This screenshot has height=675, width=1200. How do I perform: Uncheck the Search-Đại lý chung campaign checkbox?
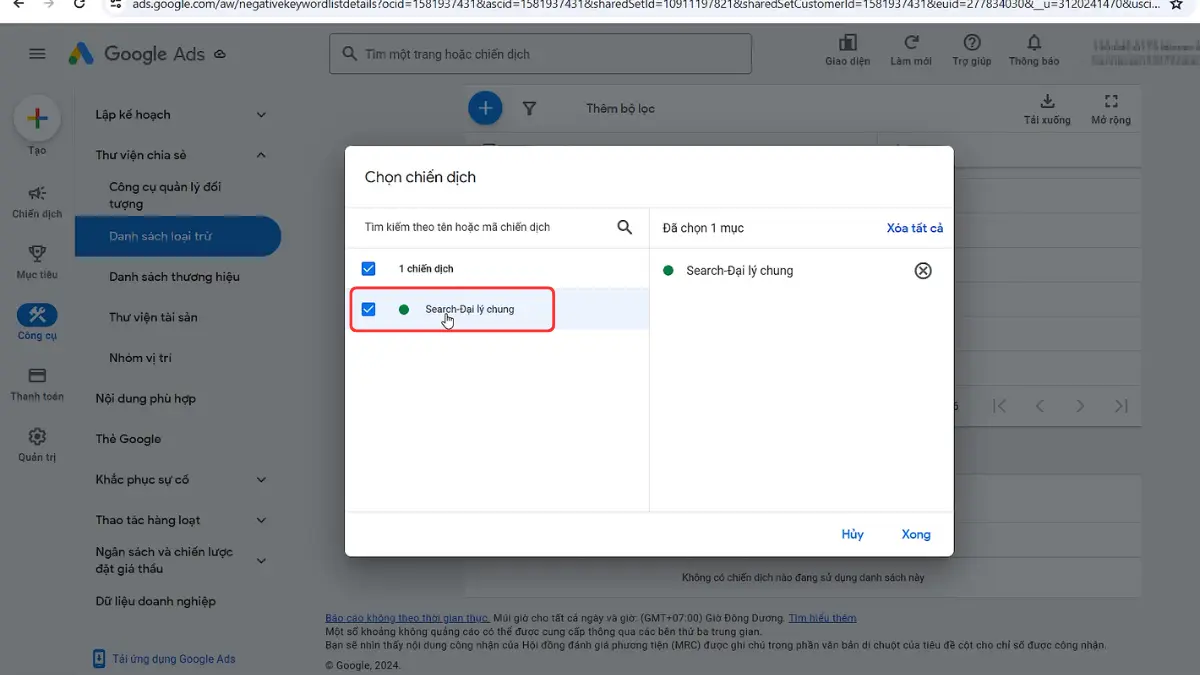(368, 309)
